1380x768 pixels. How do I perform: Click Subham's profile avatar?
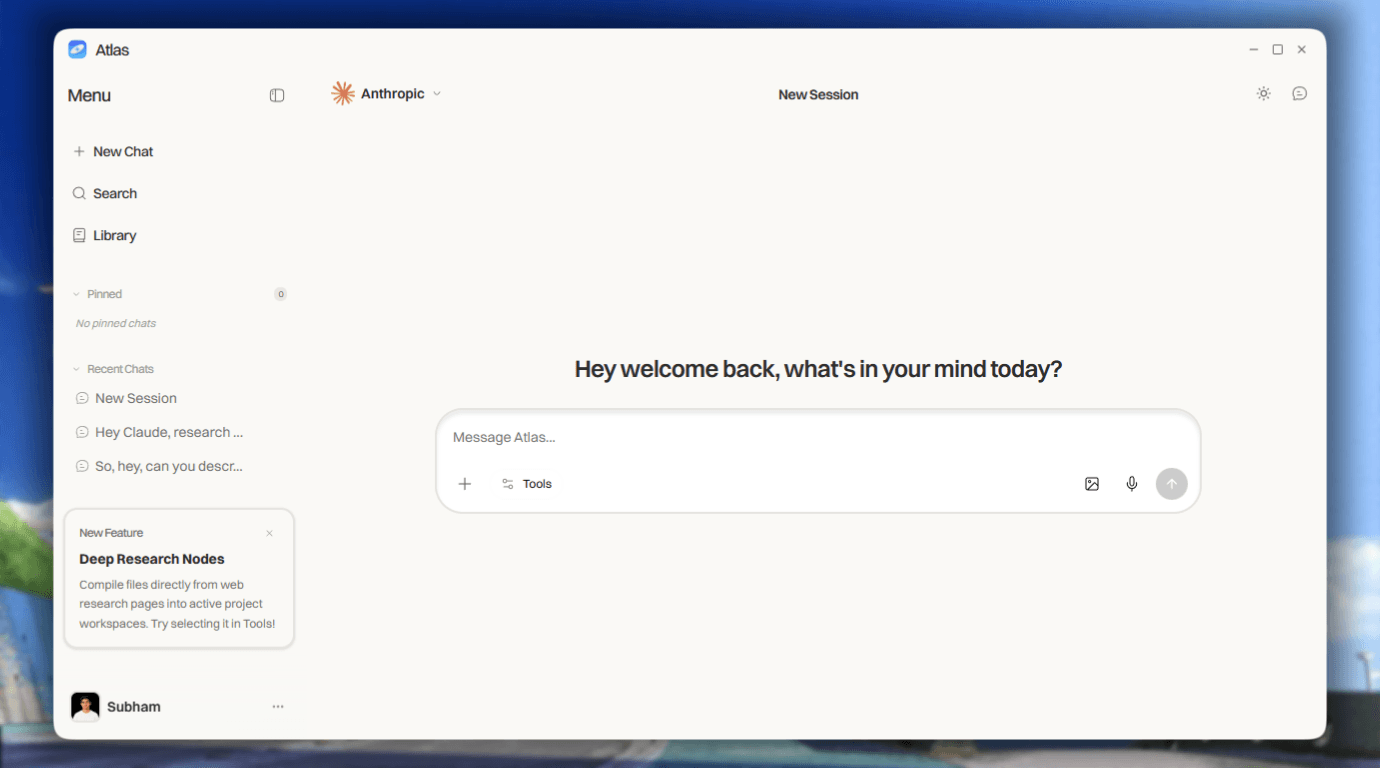[85, 707]
